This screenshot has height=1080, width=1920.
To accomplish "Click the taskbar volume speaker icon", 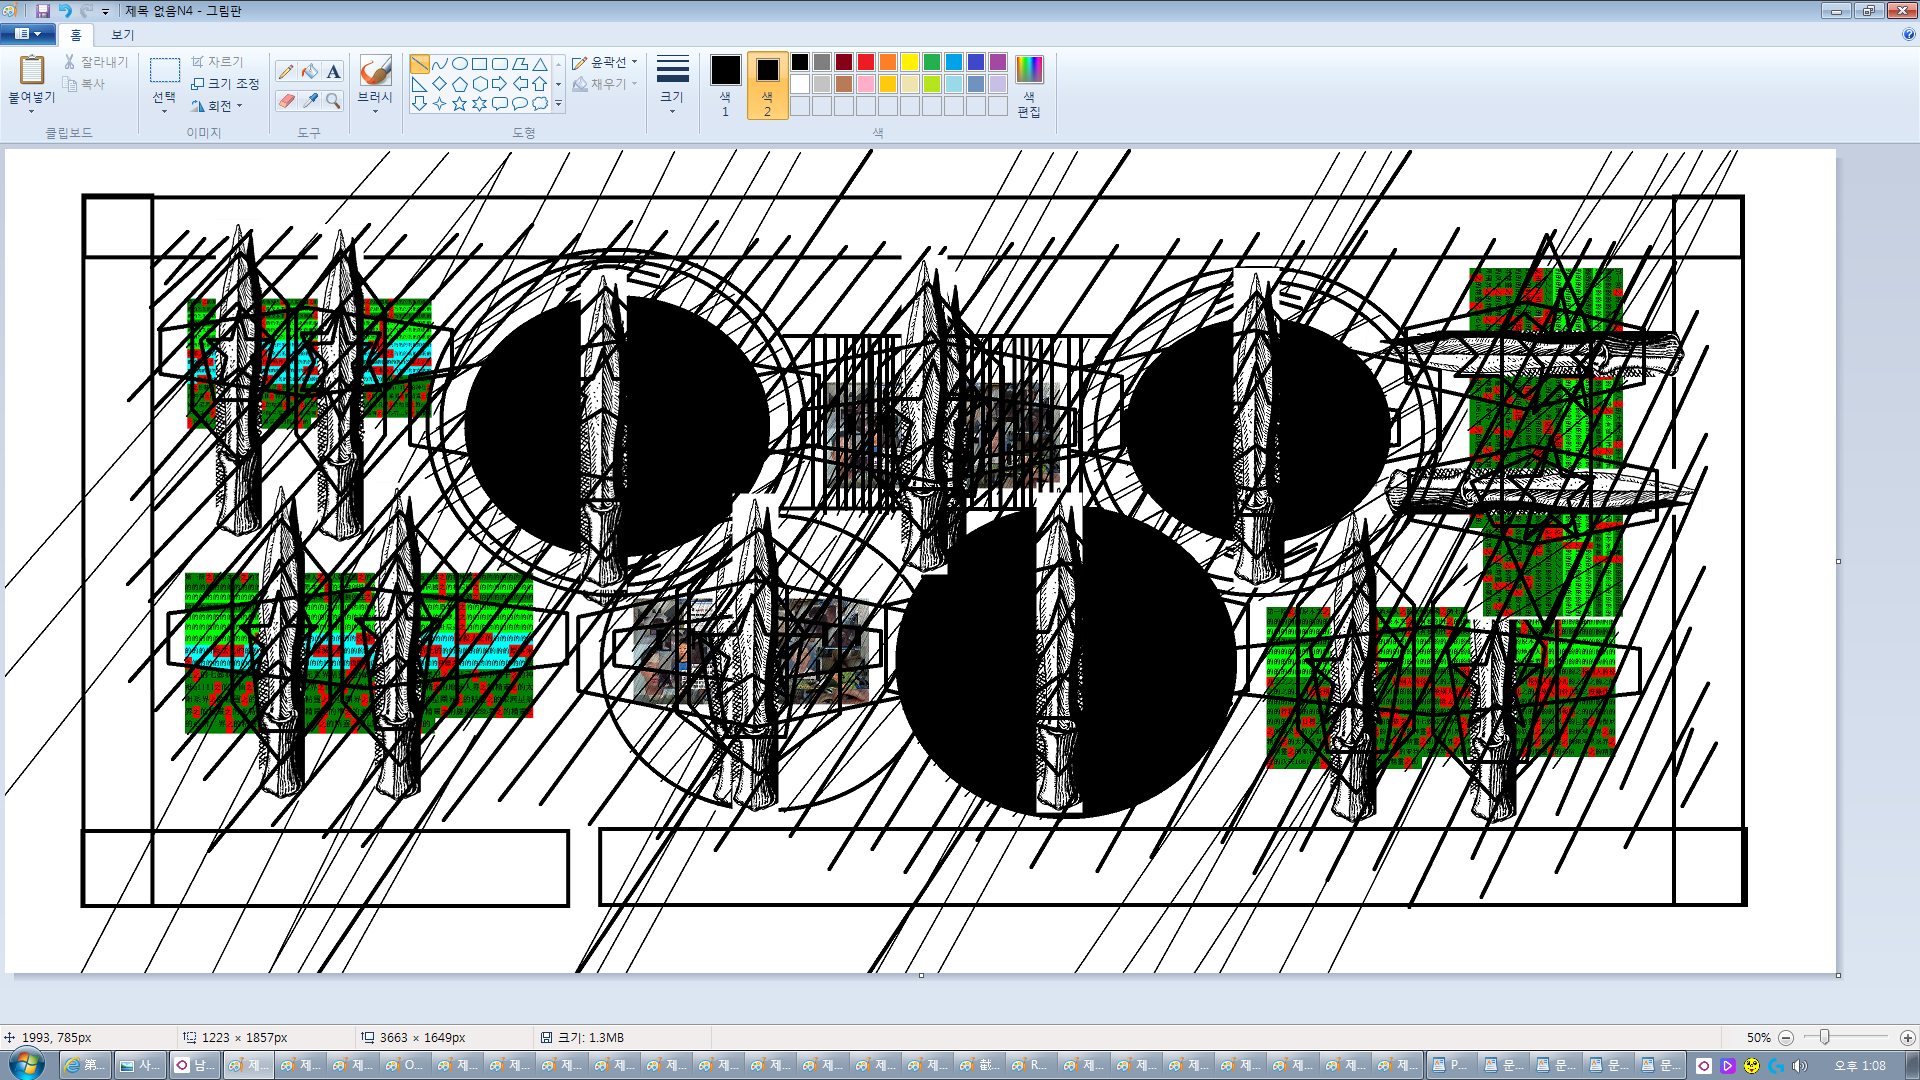I will tap(1800, 1066).
